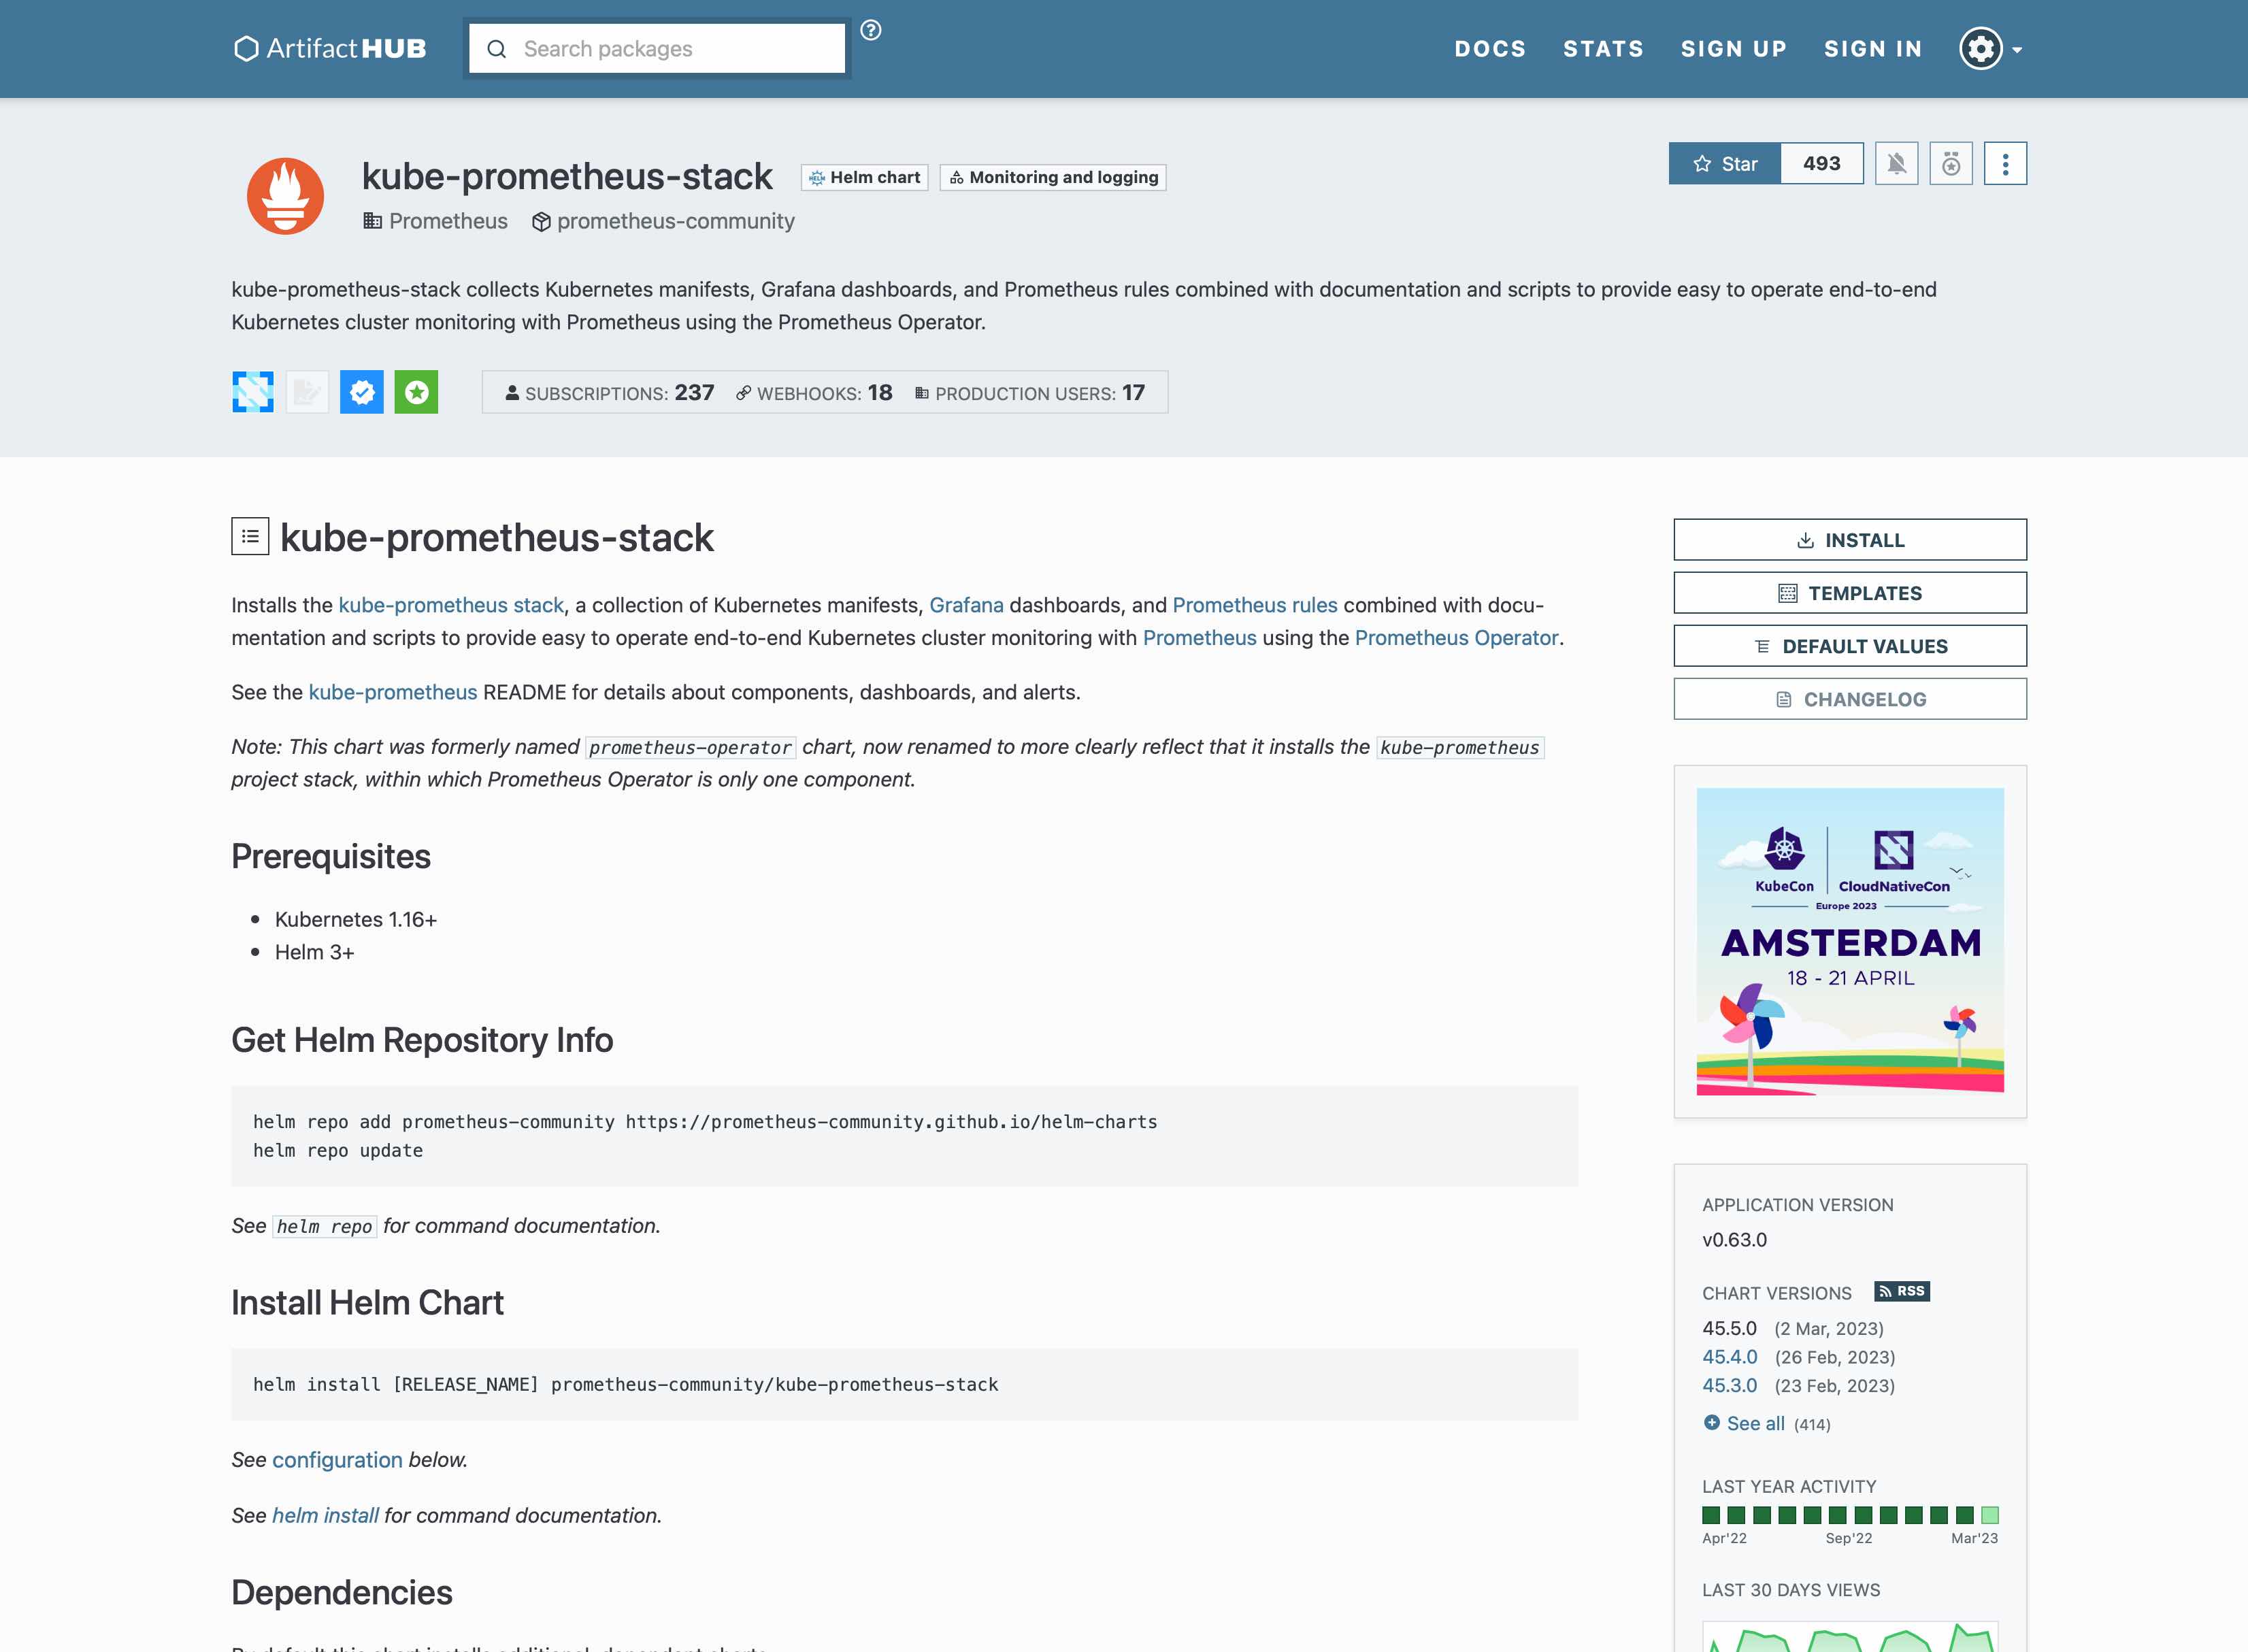
Task: Click the INSTALL button
Action: (1849, 540)
